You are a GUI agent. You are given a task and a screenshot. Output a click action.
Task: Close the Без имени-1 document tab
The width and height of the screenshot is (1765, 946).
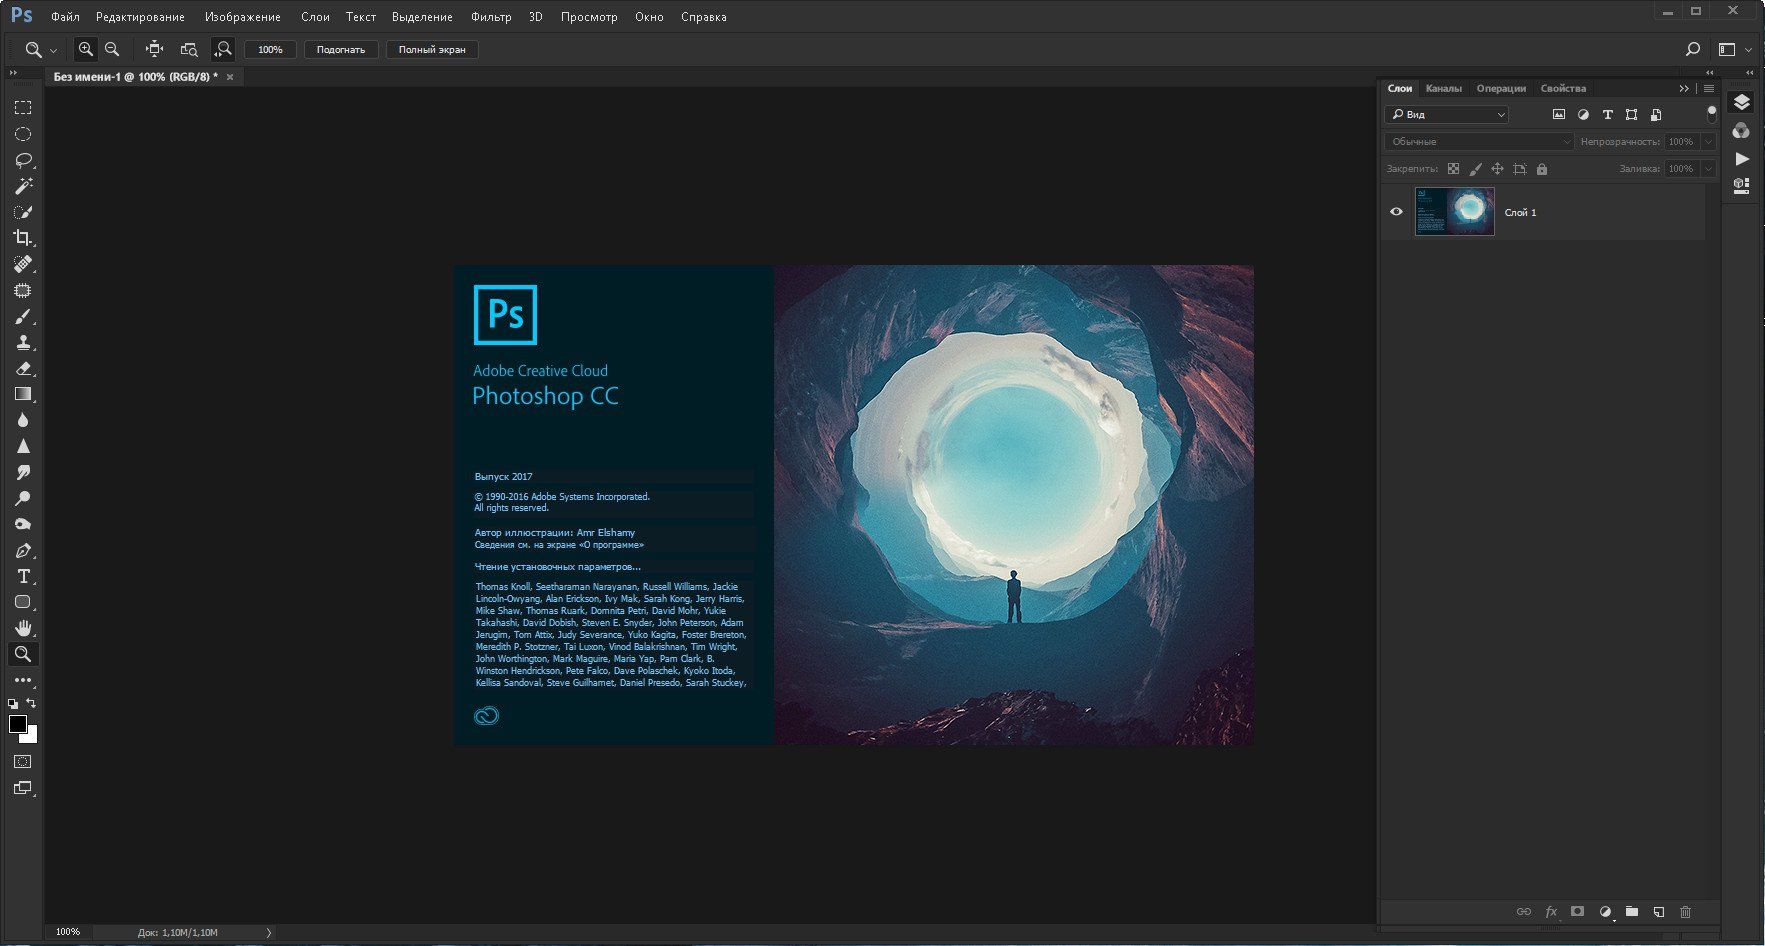(230, 77)
